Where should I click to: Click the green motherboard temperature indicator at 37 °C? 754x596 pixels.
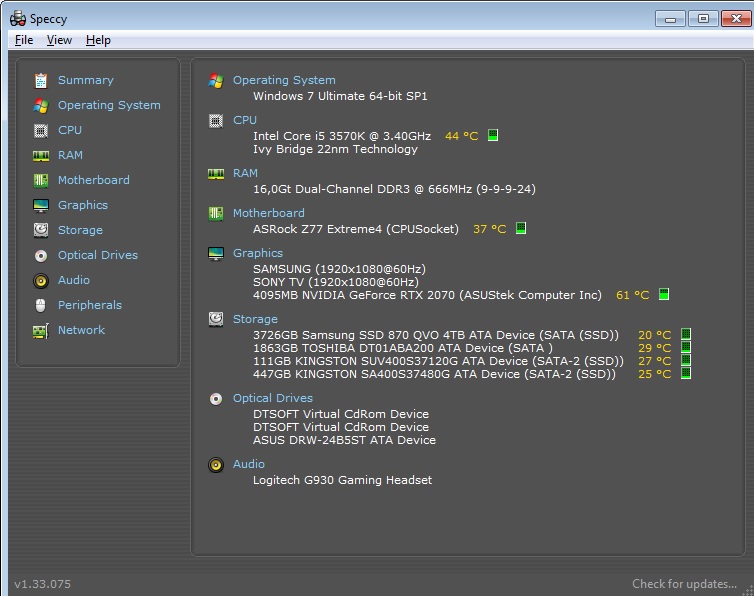[x=521, y=228]
